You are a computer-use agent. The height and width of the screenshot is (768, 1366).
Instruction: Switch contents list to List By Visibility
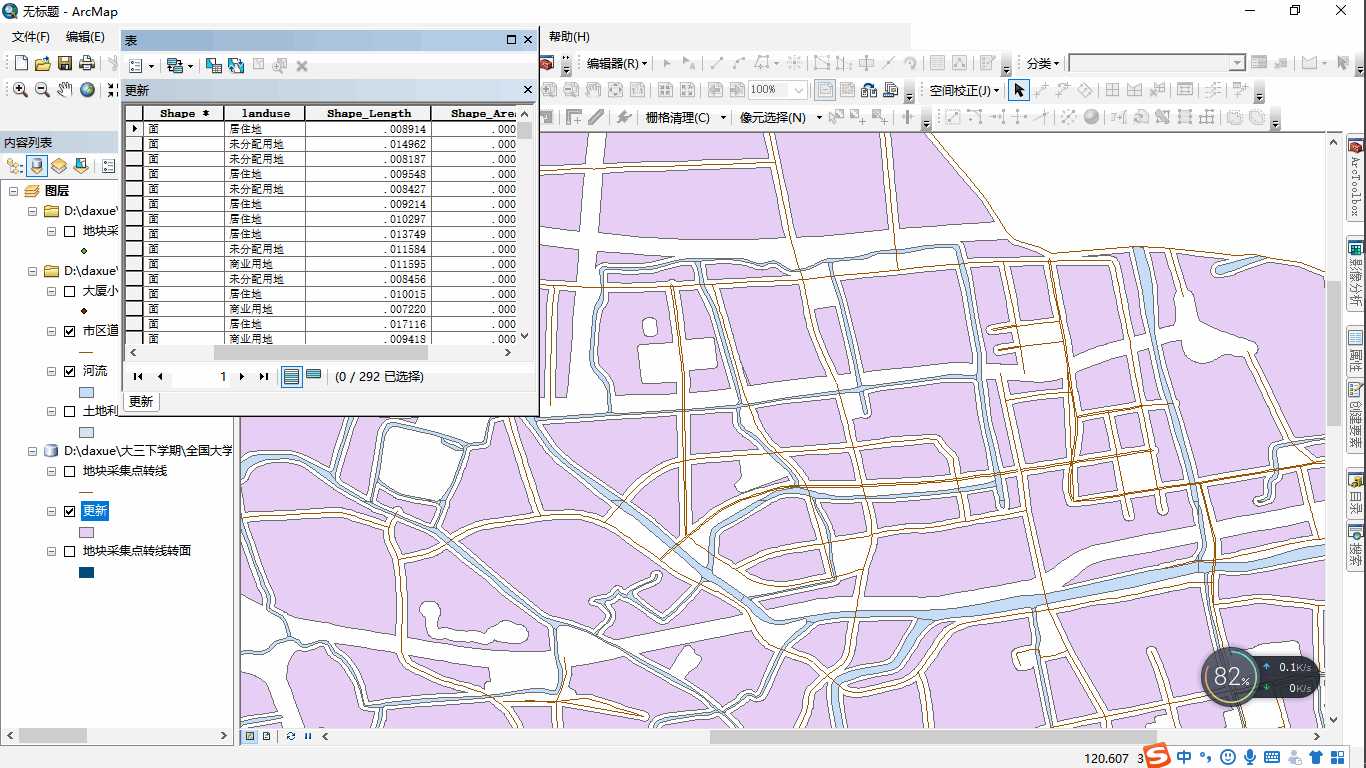[x=59, y=166]
